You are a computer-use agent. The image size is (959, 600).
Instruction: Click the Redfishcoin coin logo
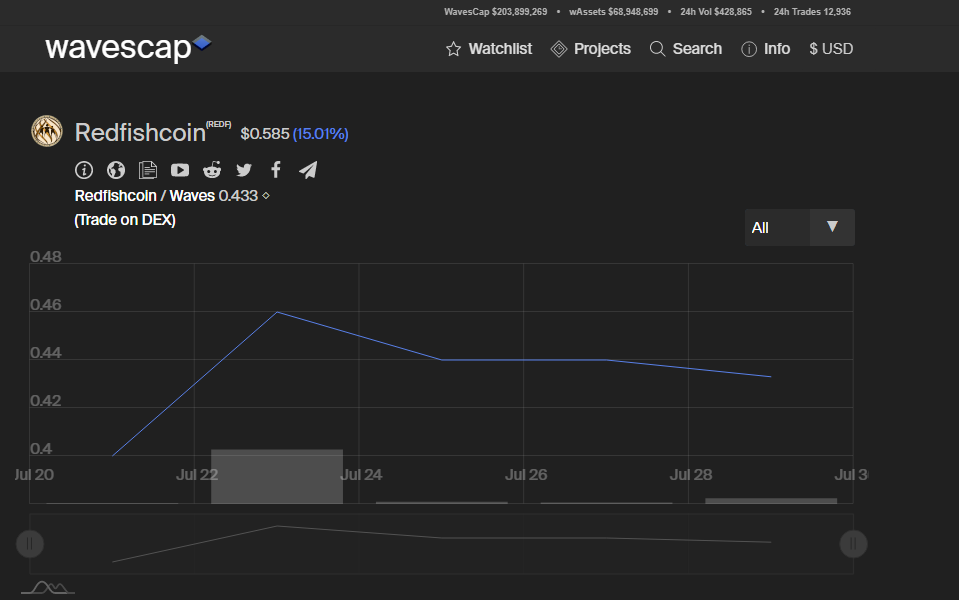point(46,131)
